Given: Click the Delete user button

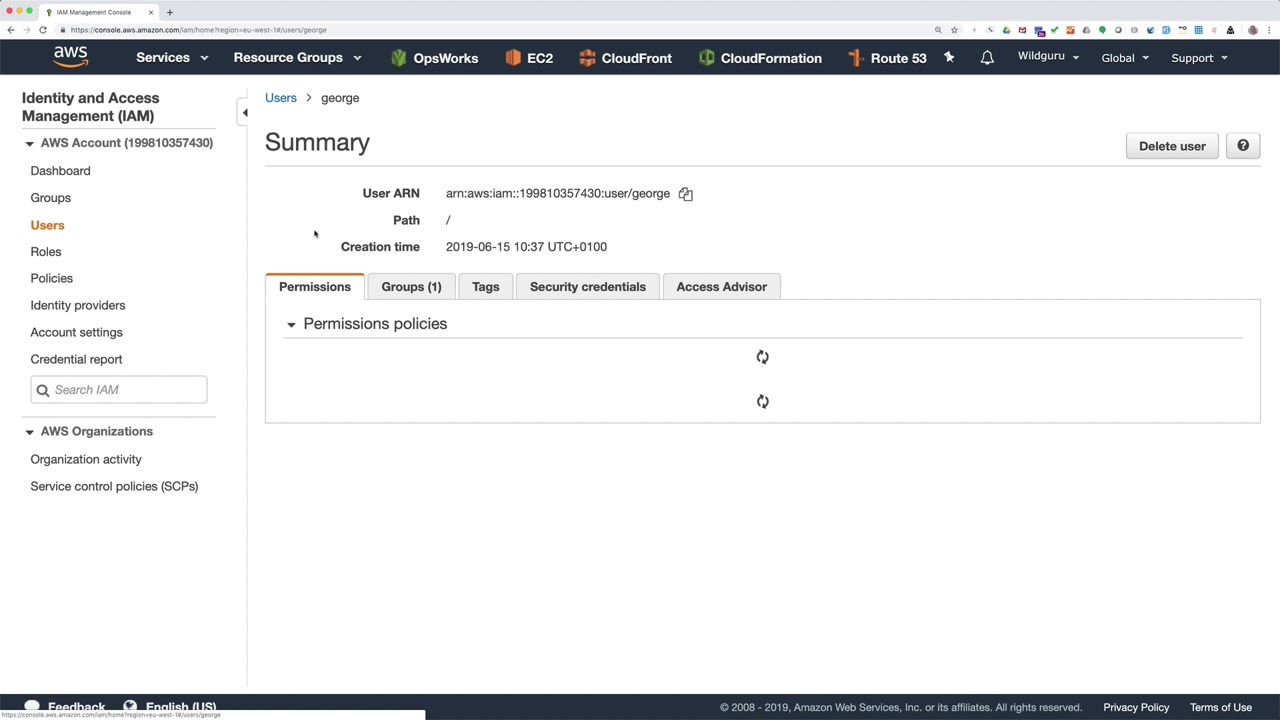Looking at the screenshot, I should (1172, 146).
